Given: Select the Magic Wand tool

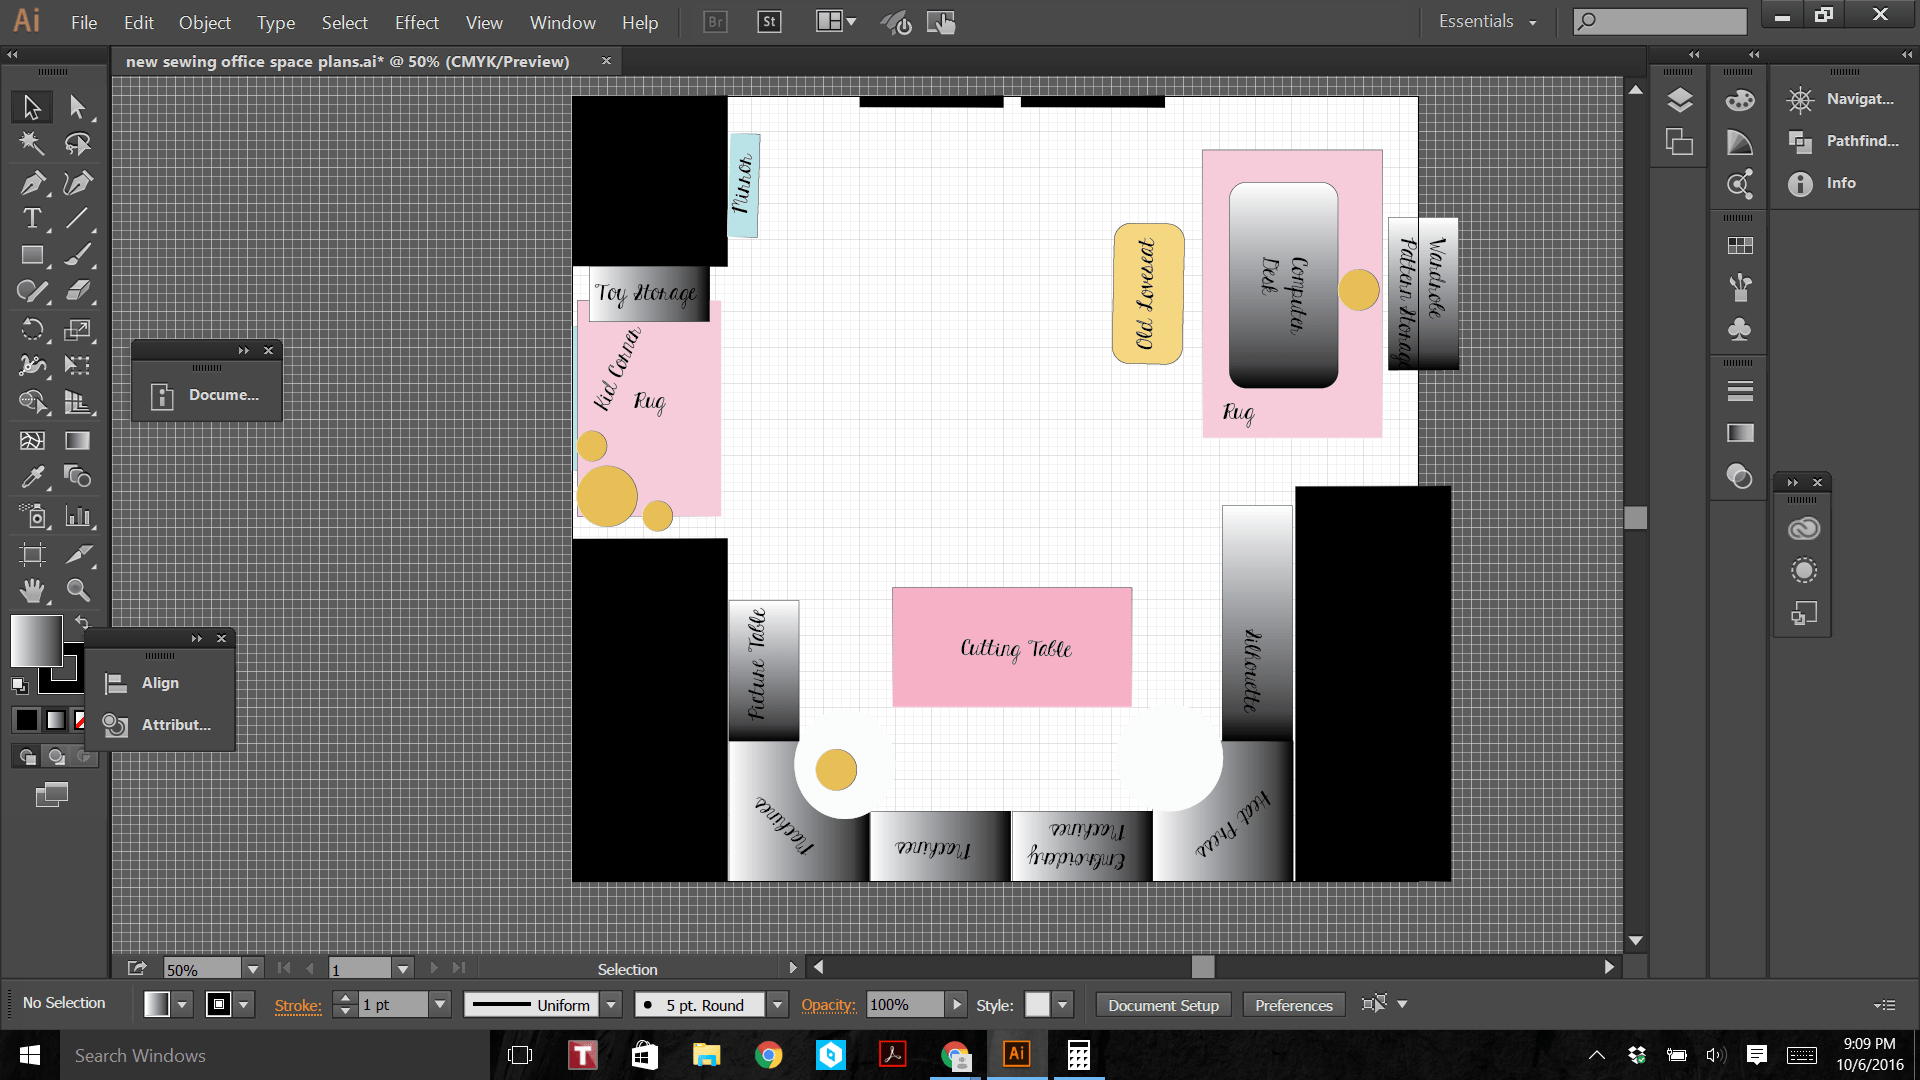Looking at the screenshot, I should [x=32, y=144].
